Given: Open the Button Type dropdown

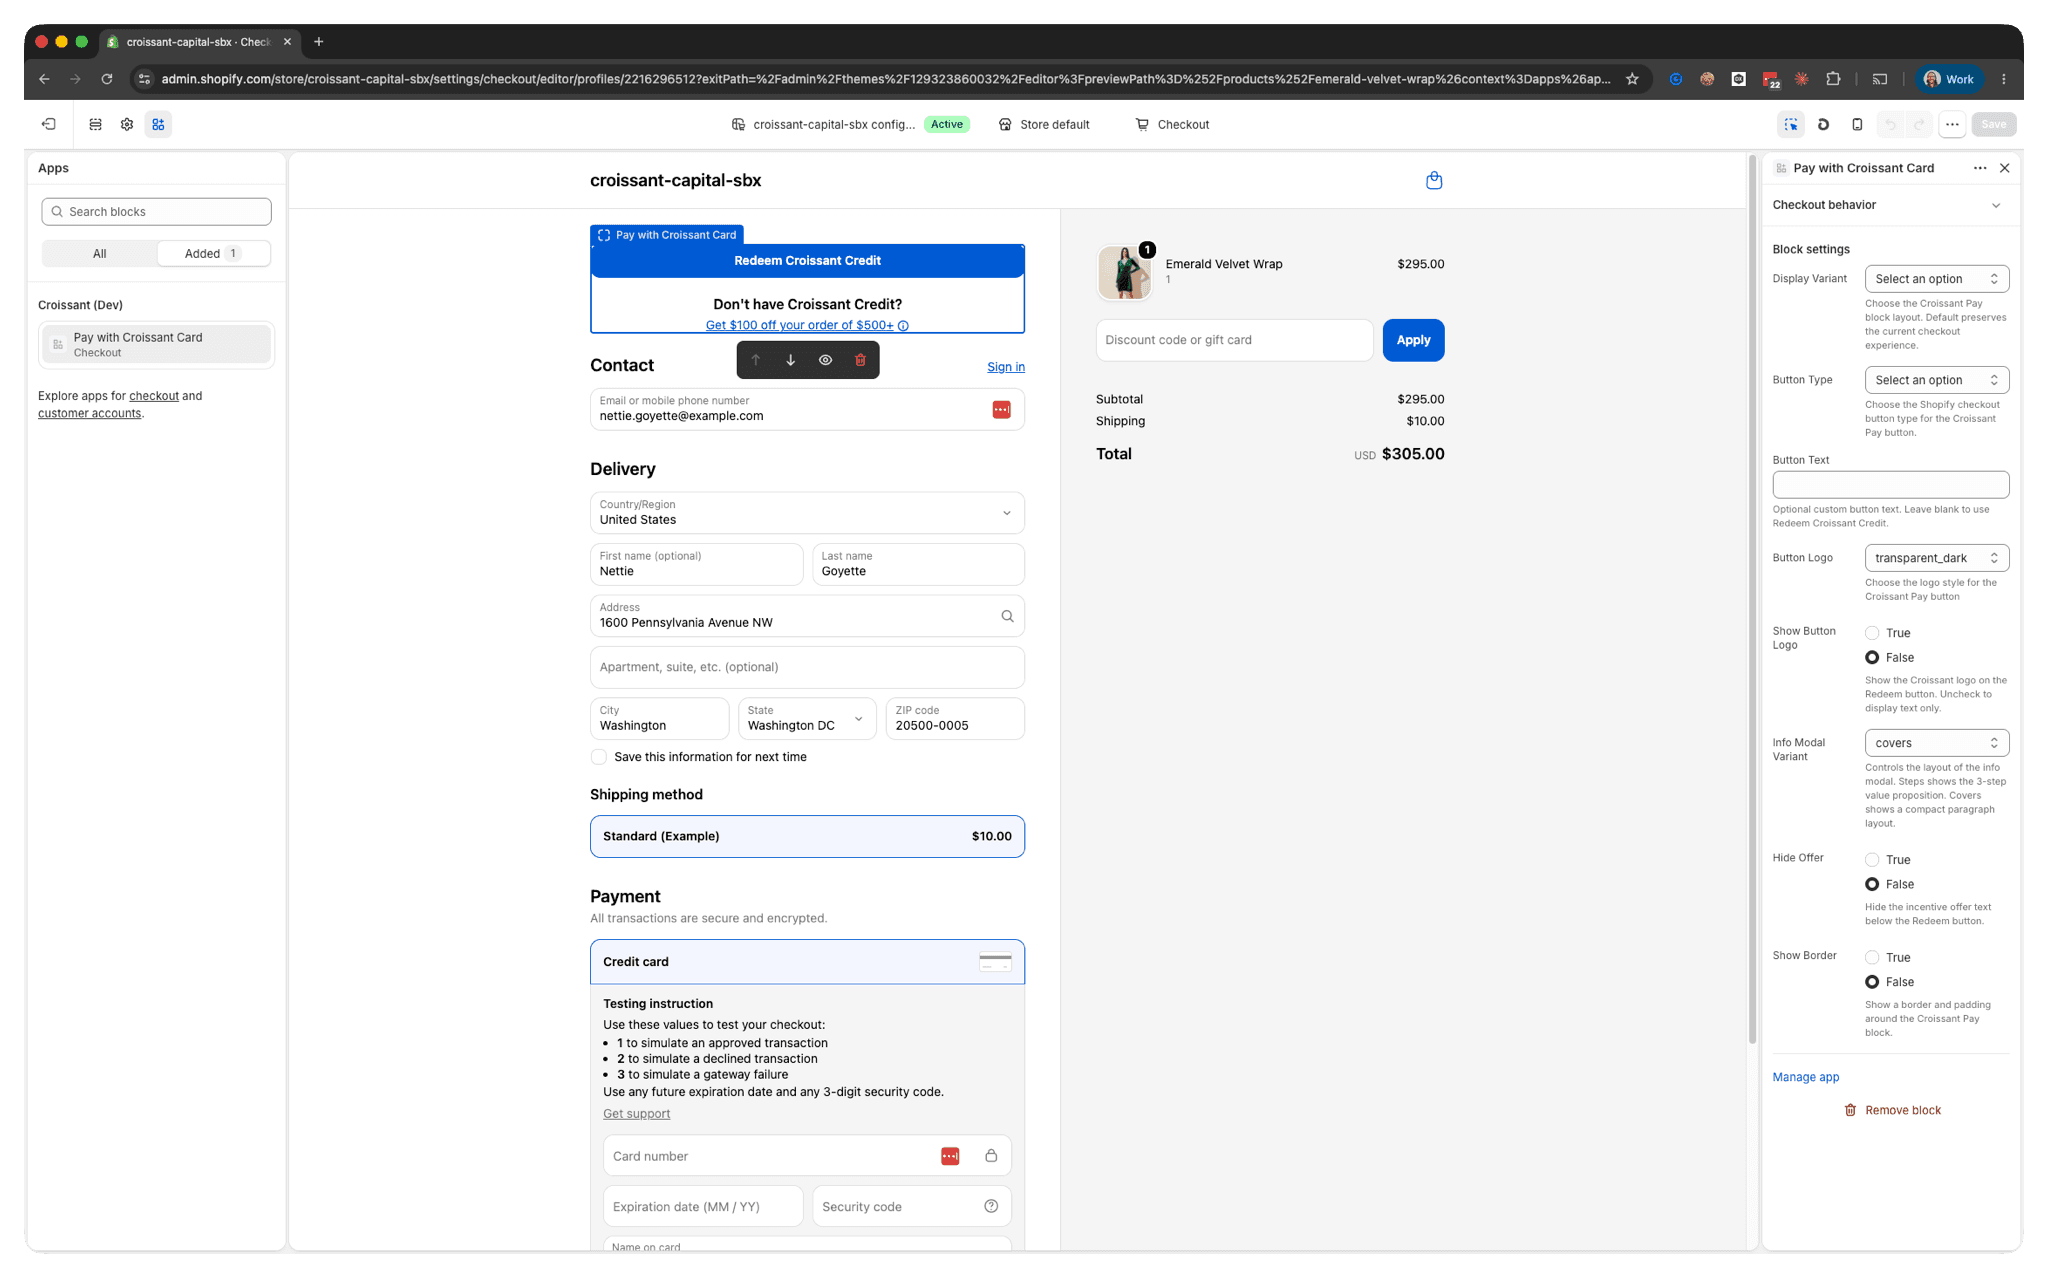Looking at the screenshot, I should pos(1936,380).
